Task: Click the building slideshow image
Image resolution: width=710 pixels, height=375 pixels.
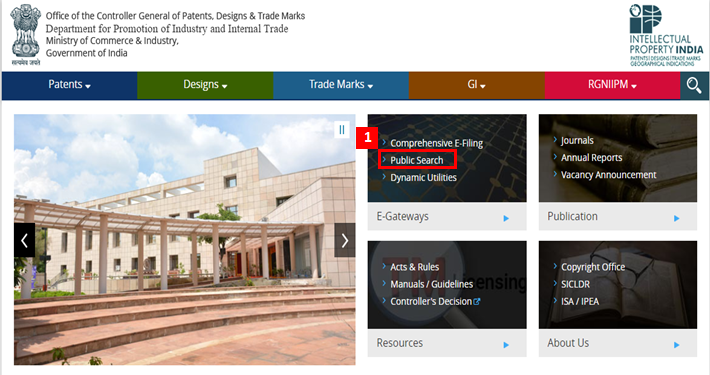Action: tap(185, 240)
